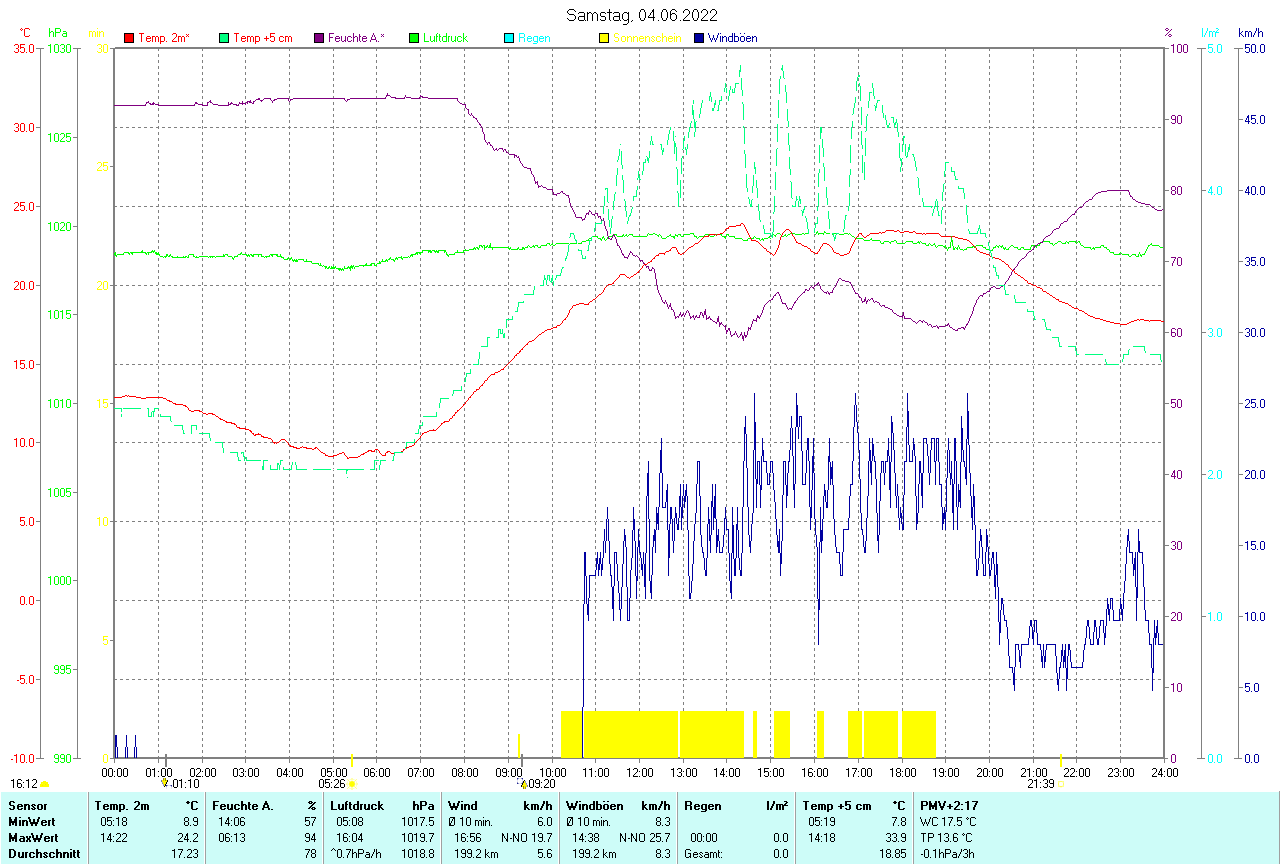Click the Durchschnitt row label

coord(43,854)
